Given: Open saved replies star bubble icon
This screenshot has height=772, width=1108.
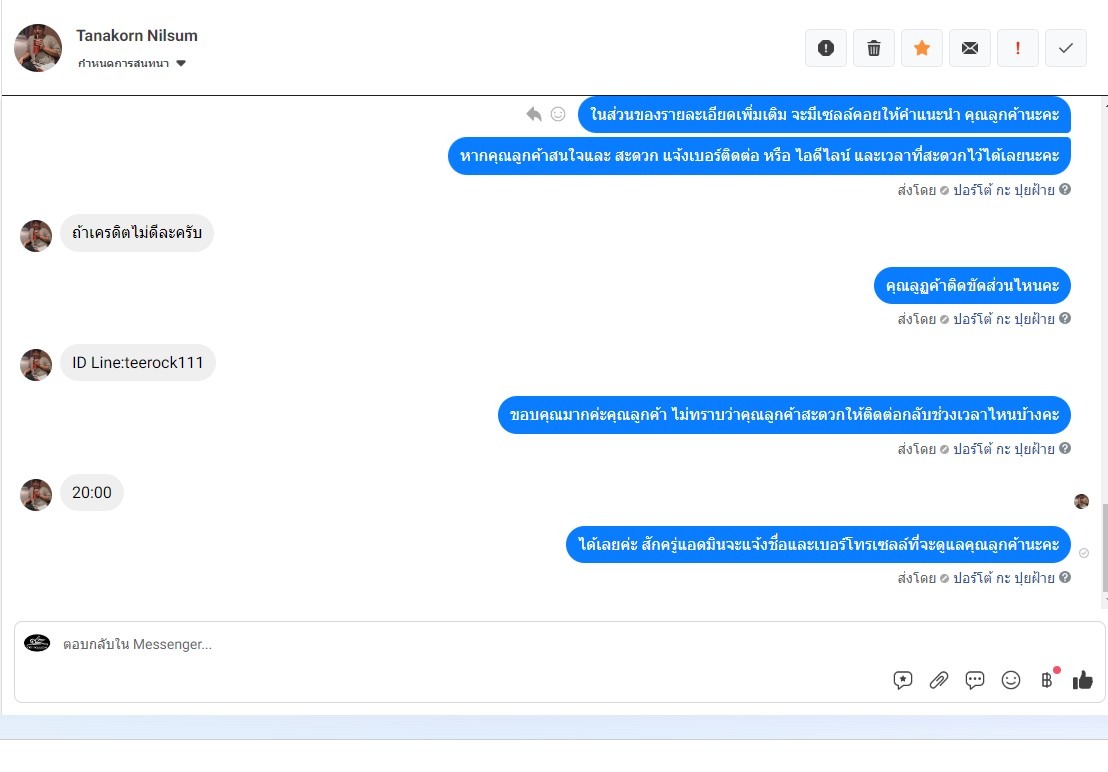Looking at the screenshot, I should click(902, 679).
